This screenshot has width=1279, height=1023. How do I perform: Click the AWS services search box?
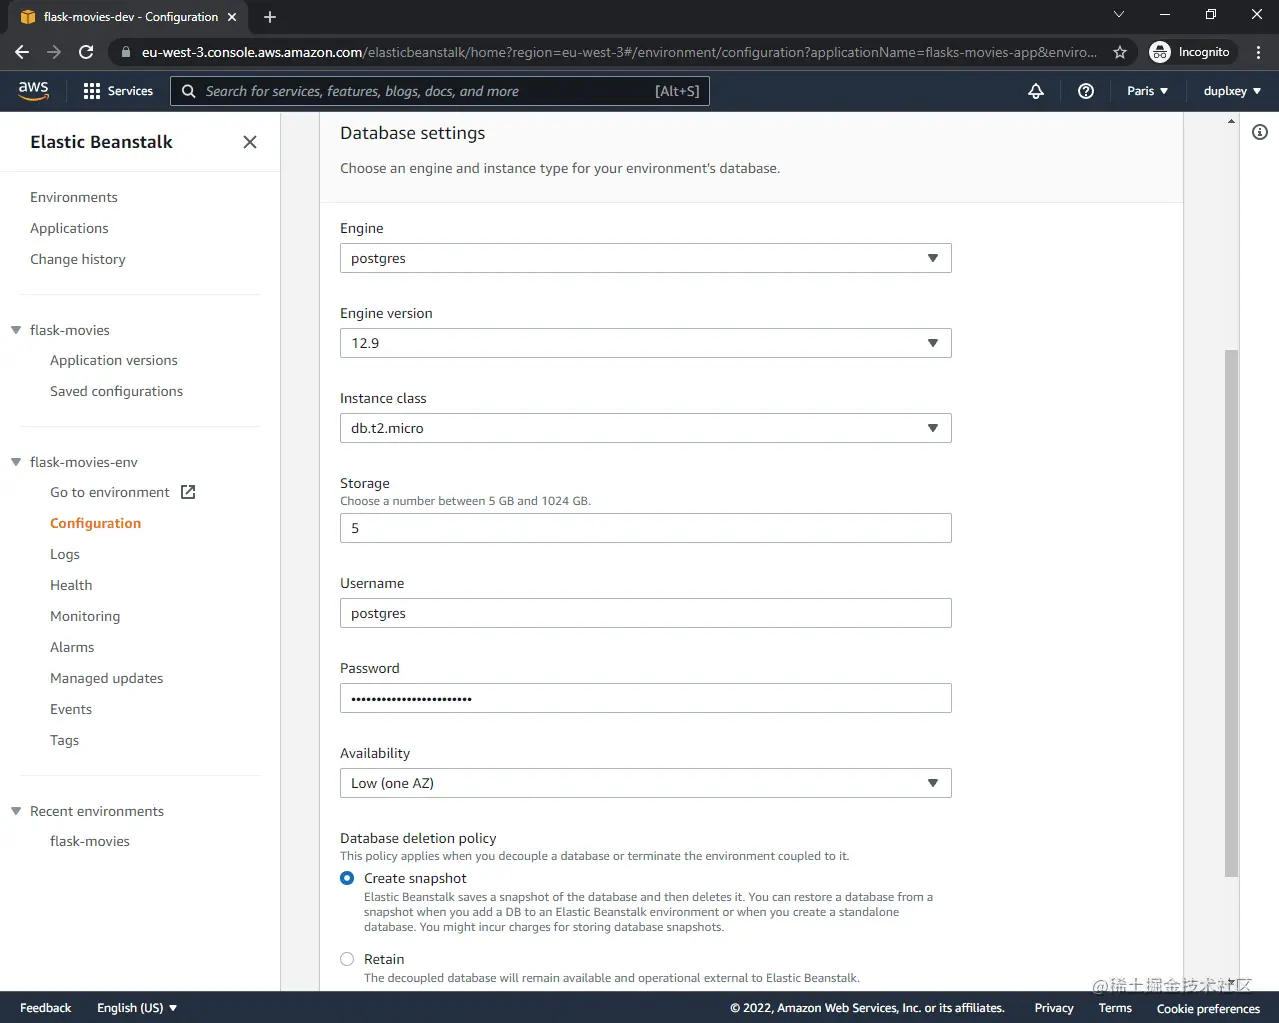point(440,91)
